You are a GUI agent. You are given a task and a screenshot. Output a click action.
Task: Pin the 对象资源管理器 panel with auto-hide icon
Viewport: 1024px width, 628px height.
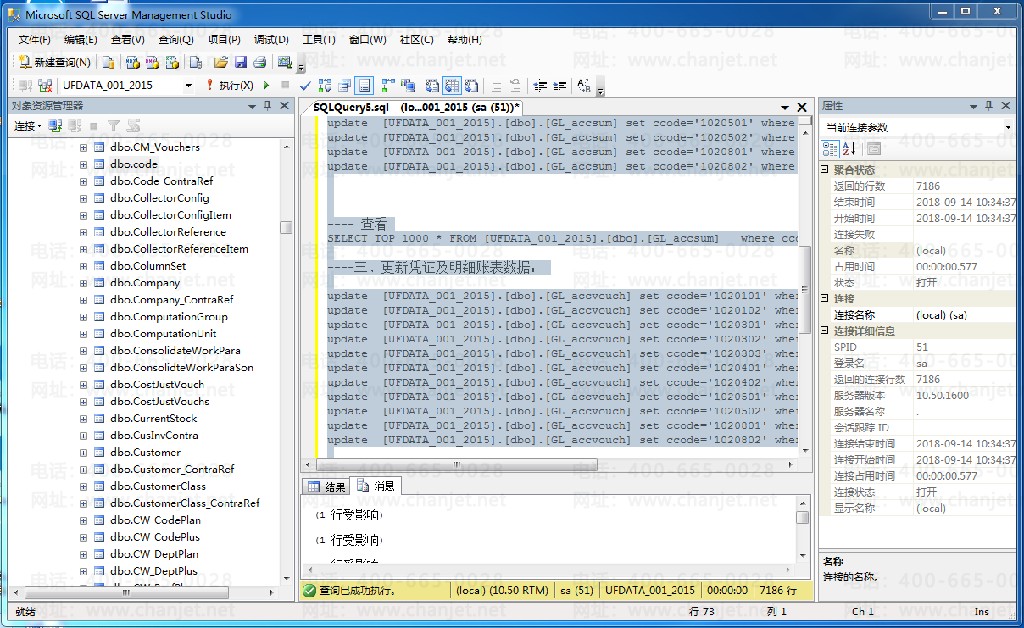point(267,106)
